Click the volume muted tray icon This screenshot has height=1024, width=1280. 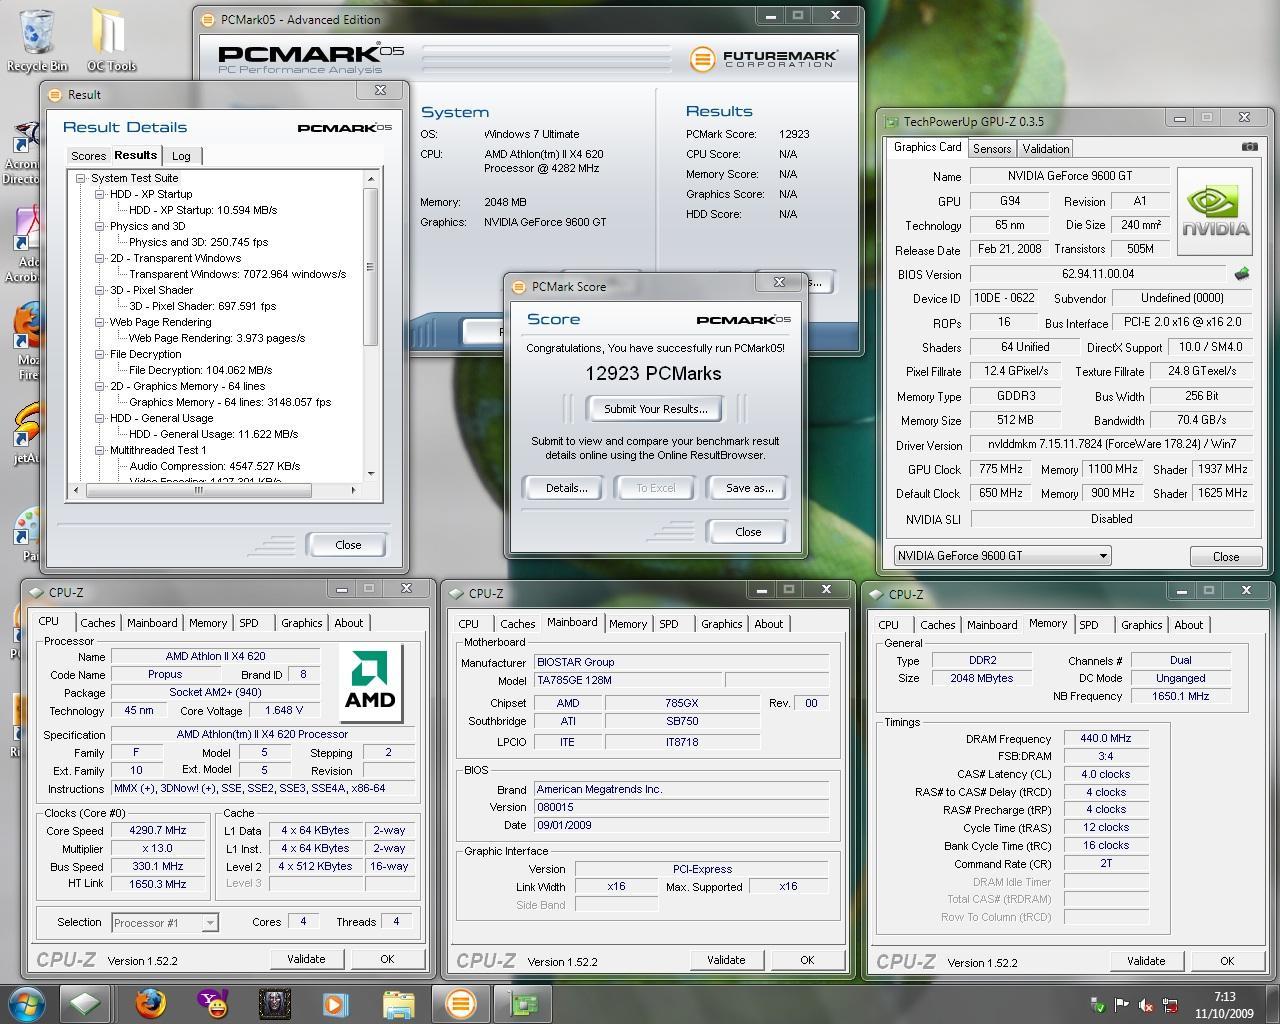tap(1145, 1005)
